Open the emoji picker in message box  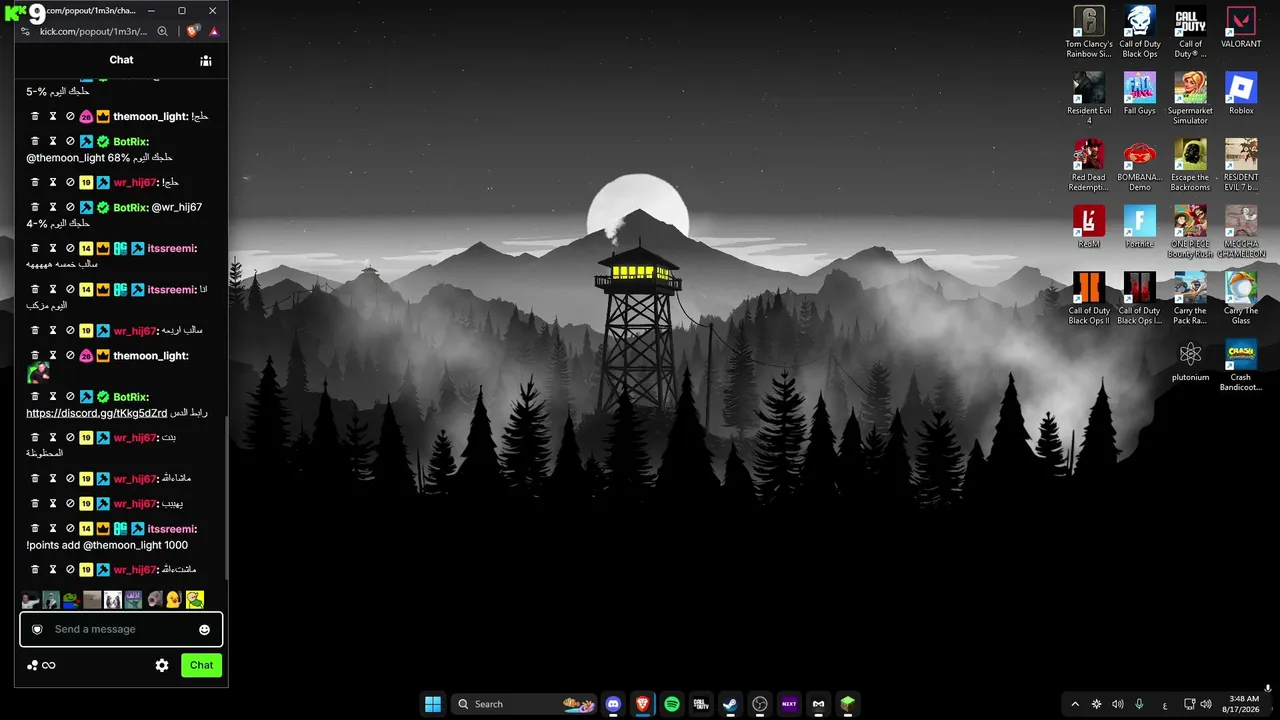point(205,630)
